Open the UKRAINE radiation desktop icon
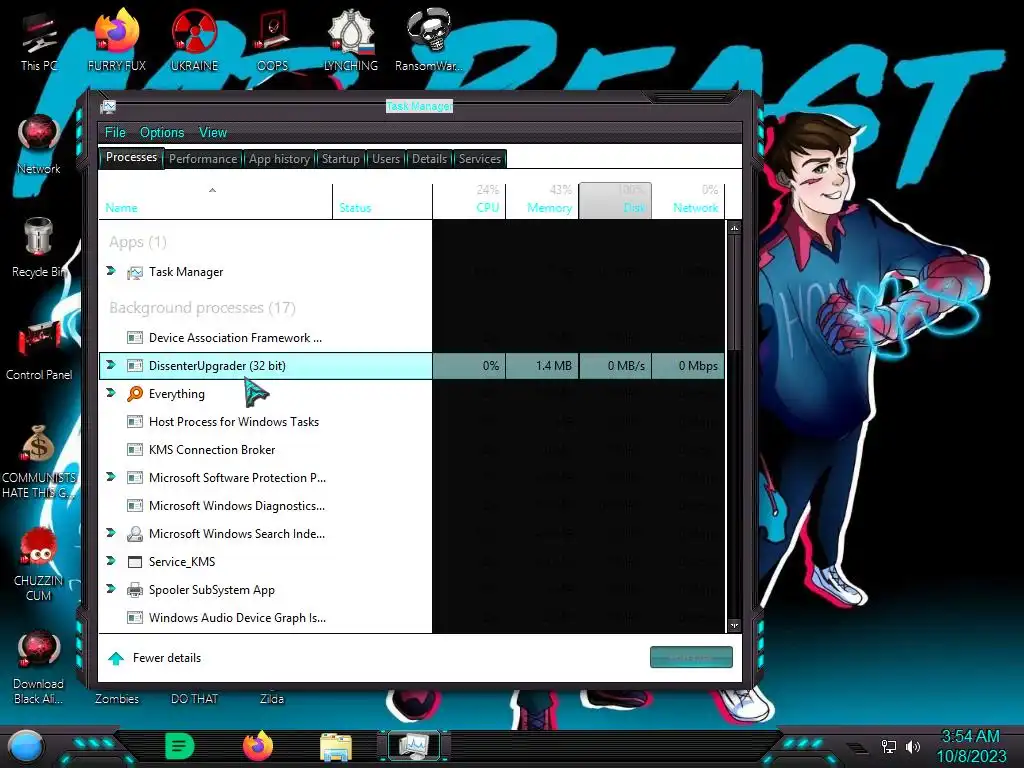The width and height of the screenshot is (1024, 768). (x=194, y=40)
